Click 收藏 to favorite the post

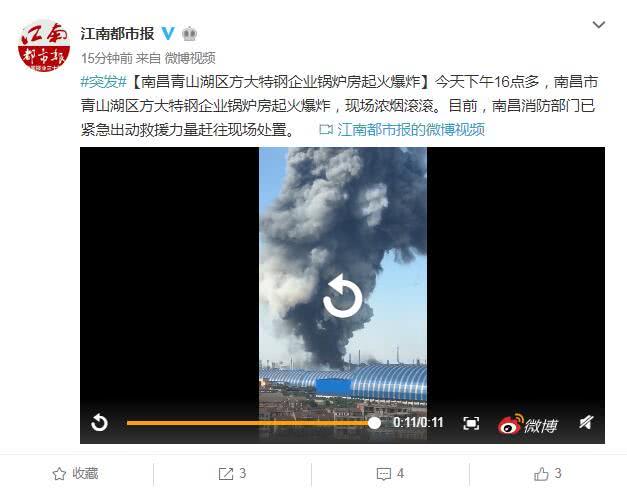[75, 474]
